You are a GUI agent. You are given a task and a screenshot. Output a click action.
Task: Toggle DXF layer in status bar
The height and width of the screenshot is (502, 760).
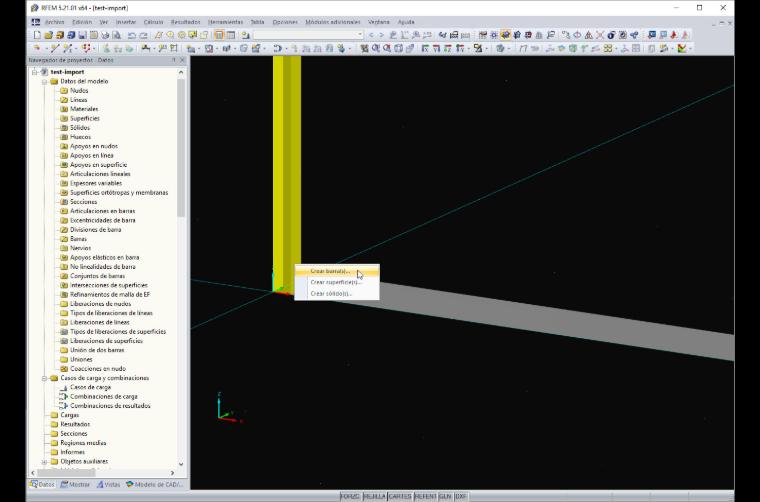coord(461,497)
